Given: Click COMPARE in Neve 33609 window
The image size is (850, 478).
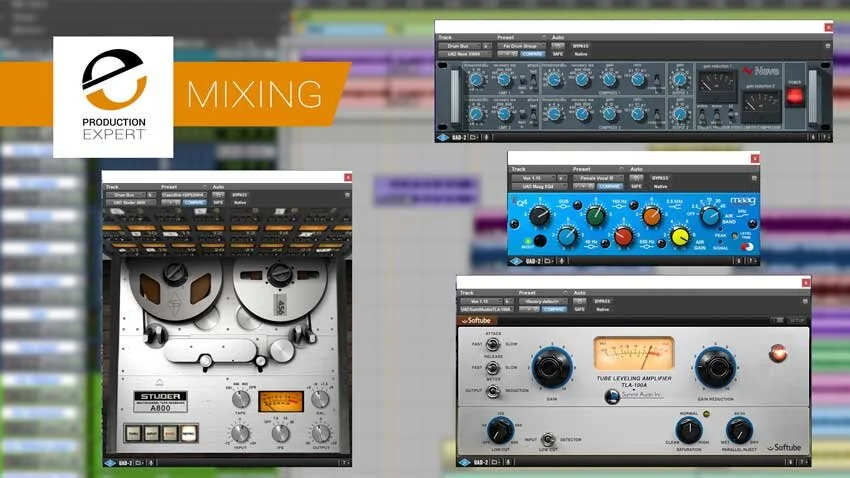Looking at the screenshot, I should click(532, 54).
